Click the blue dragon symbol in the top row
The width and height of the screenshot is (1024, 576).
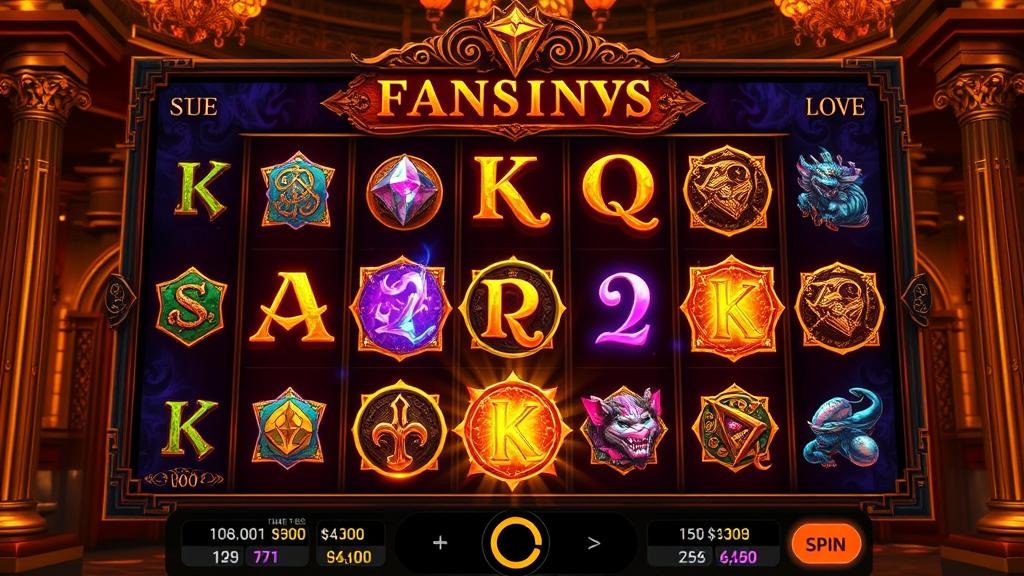pyautogui.click(x=833, y=189)
